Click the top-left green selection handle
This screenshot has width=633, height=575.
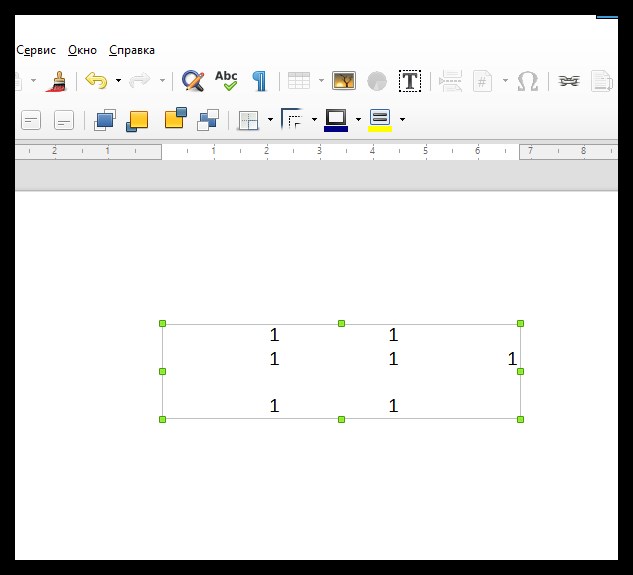pos(162,323)
